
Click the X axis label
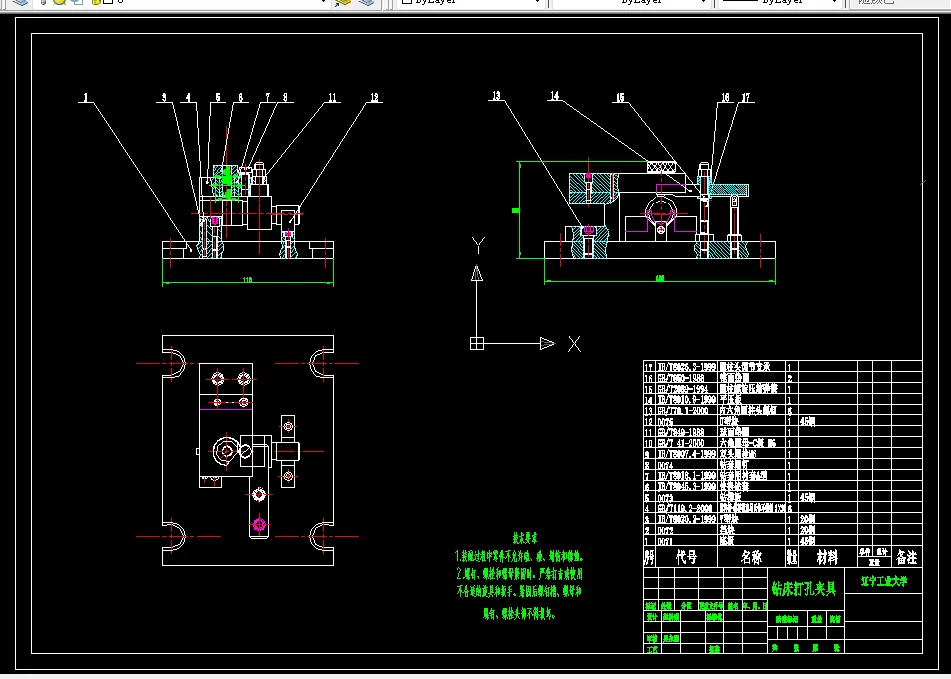(x=574, y=344)
